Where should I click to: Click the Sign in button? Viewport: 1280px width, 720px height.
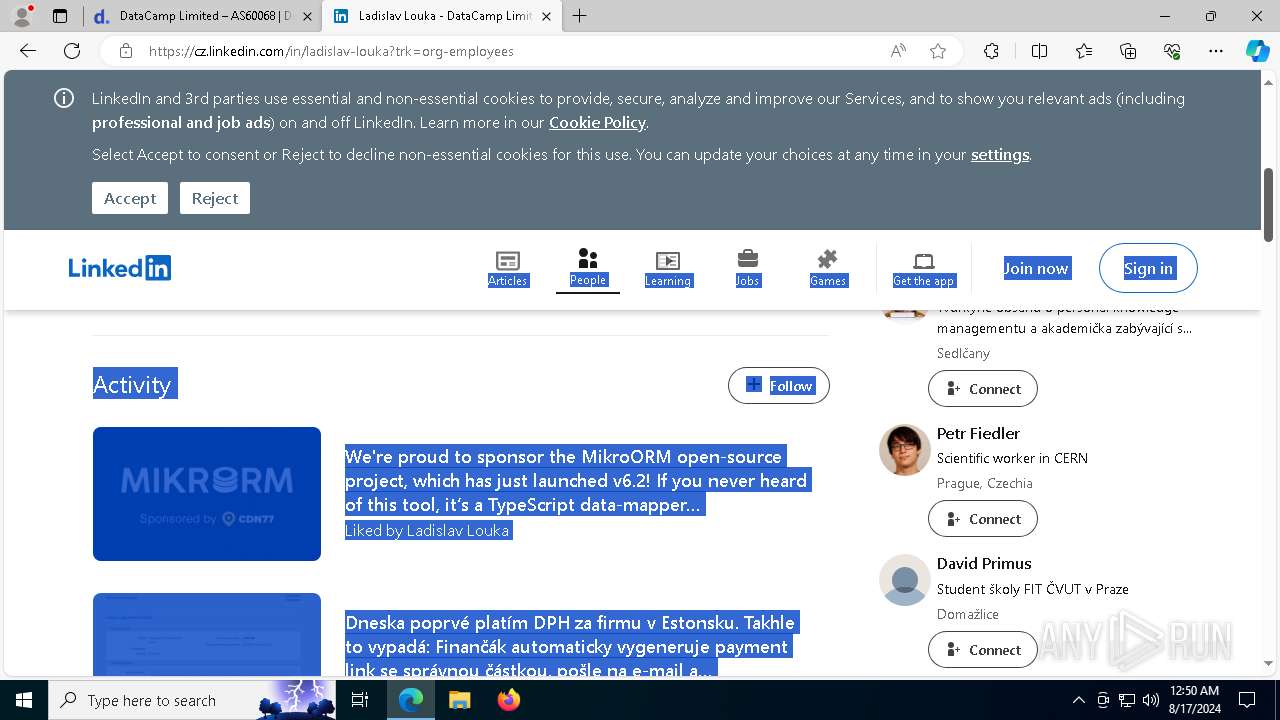(1148, 268)
